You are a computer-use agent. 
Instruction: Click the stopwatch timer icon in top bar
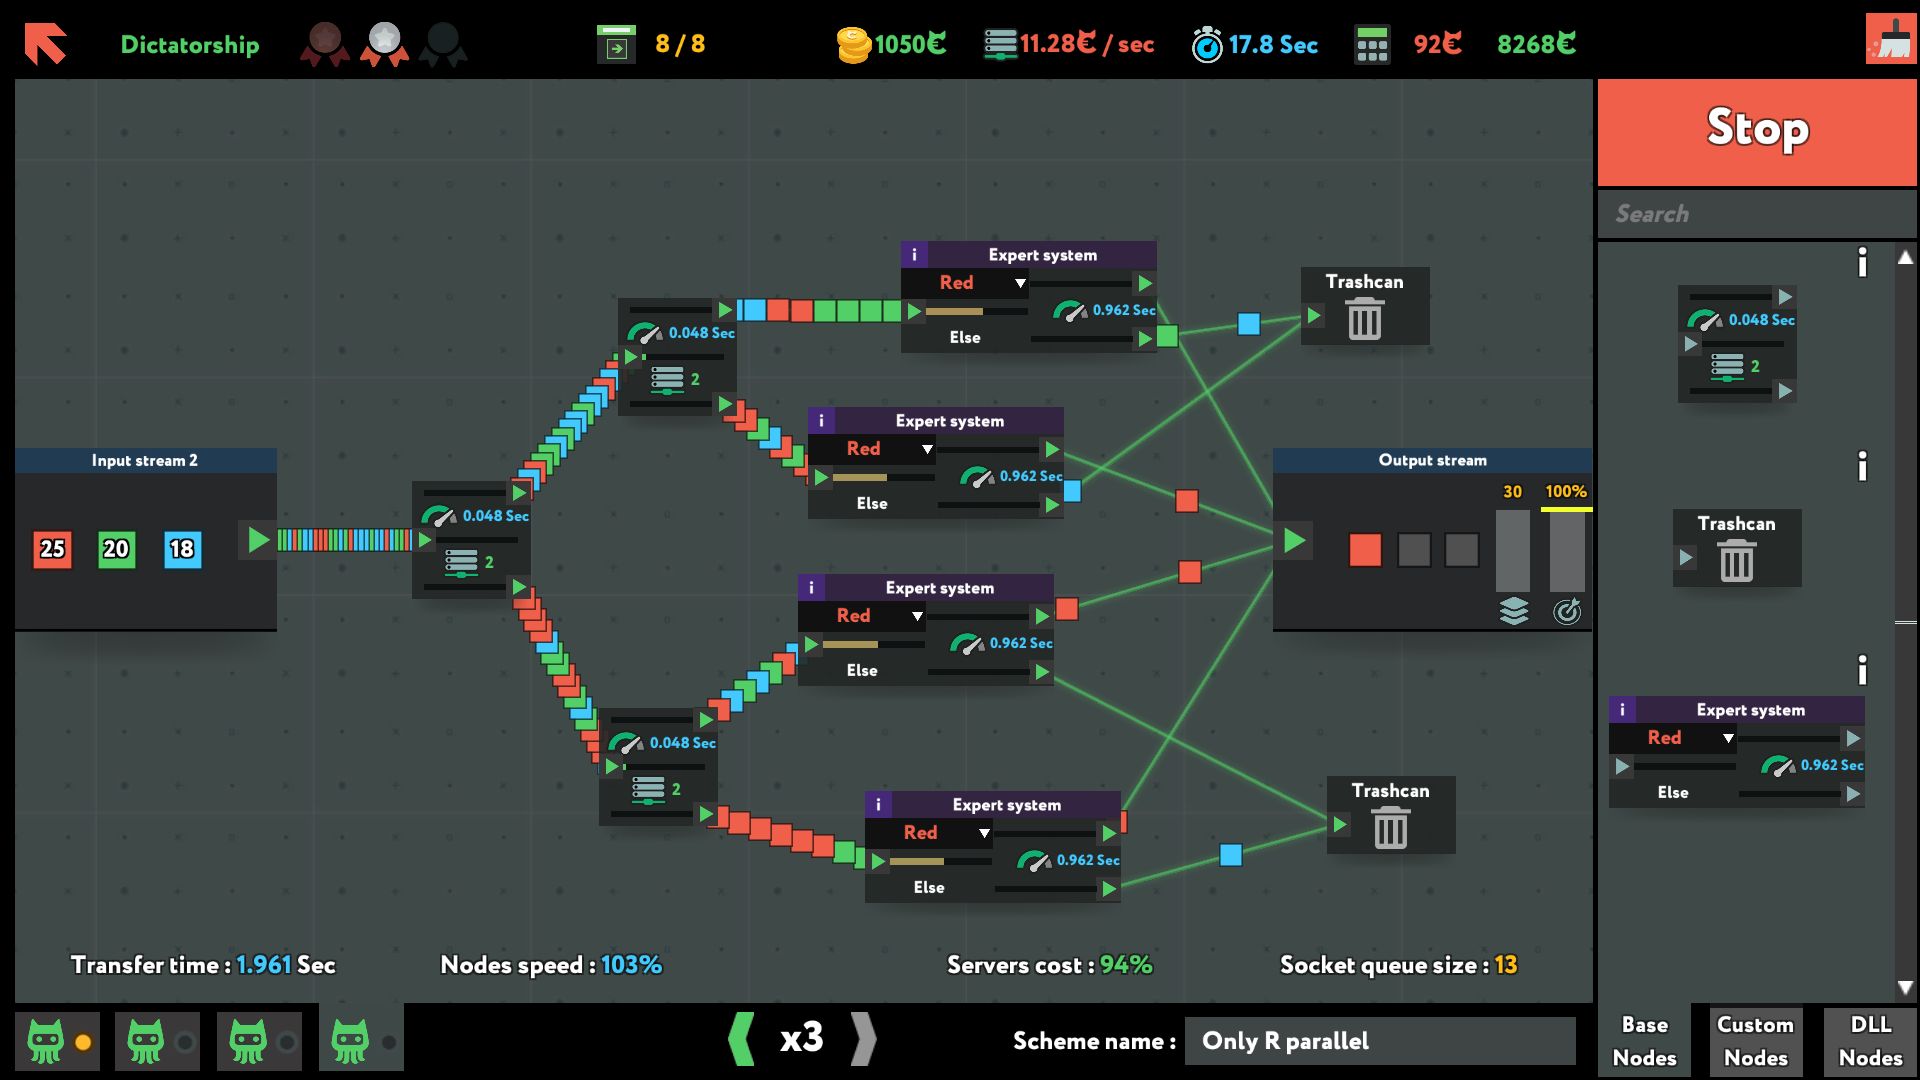pos(1207,45)
